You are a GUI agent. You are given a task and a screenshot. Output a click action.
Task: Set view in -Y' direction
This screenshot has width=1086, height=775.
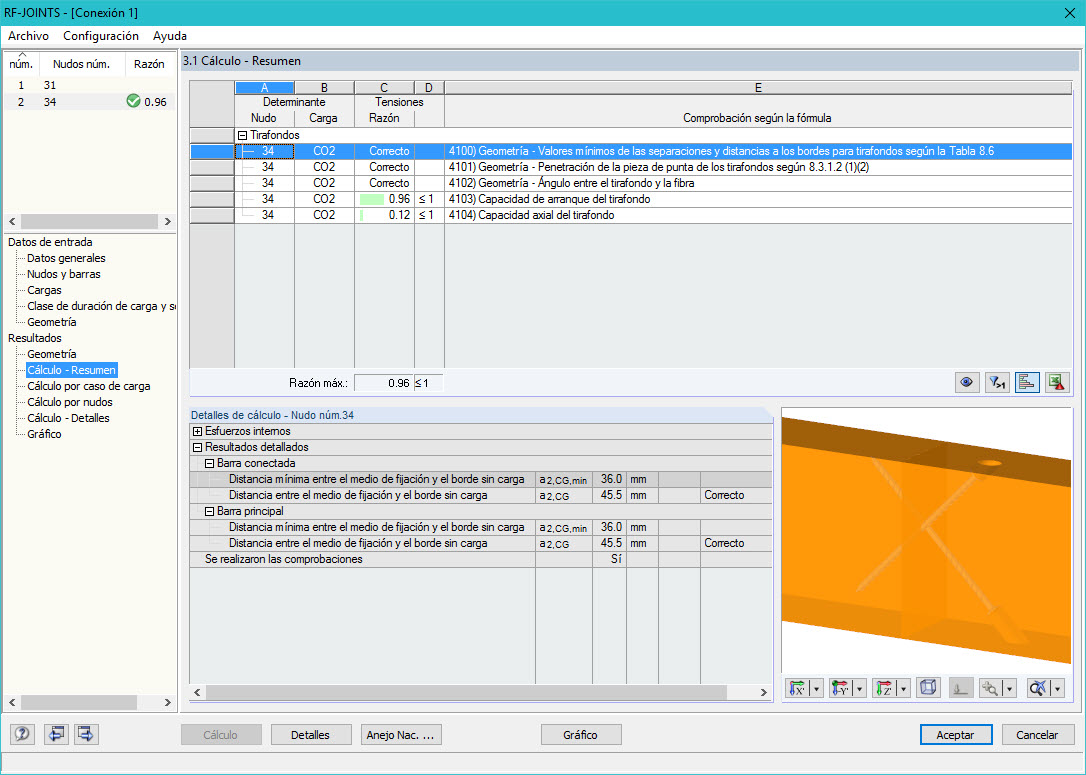(x=841, y=688)
